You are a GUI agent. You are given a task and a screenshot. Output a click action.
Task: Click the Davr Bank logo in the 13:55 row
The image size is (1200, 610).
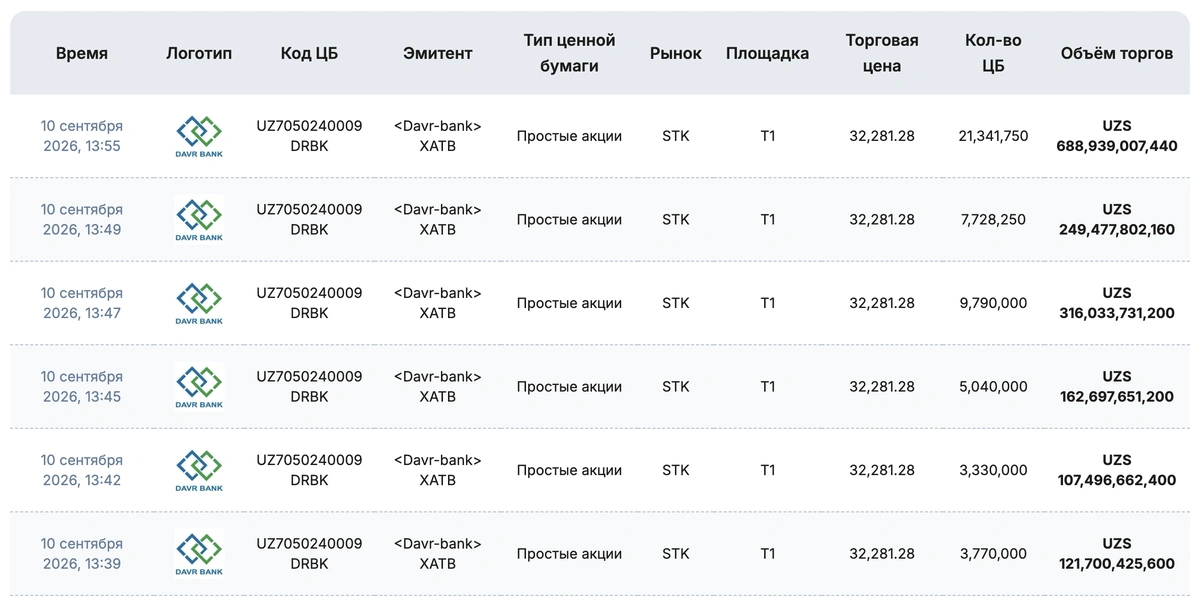point(199,136)
